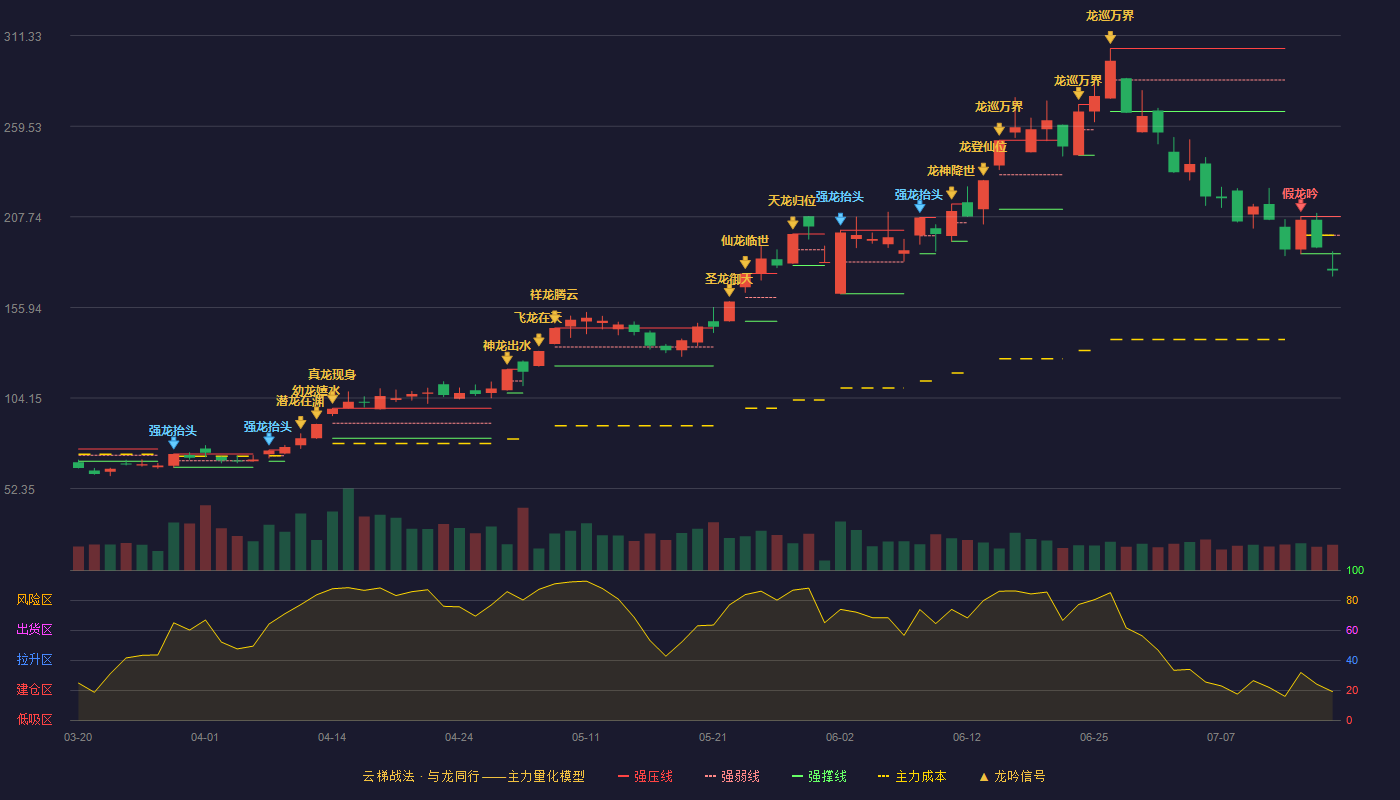The image size is (1400, 800).
Task: Click the 低吸区 zone label
Action: [34, 719]
